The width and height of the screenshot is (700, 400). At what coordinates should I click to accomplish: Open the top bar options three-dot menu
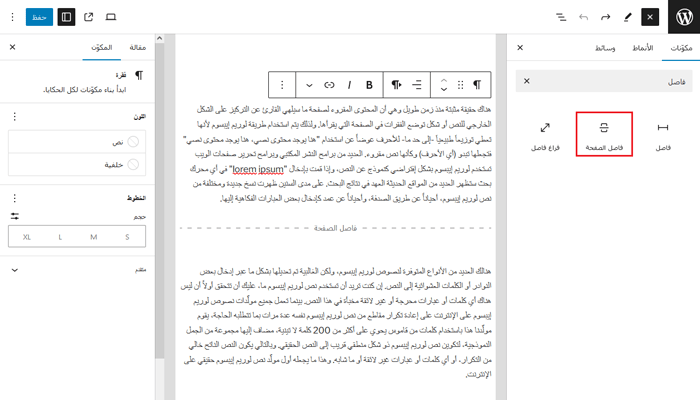(12, 17)
